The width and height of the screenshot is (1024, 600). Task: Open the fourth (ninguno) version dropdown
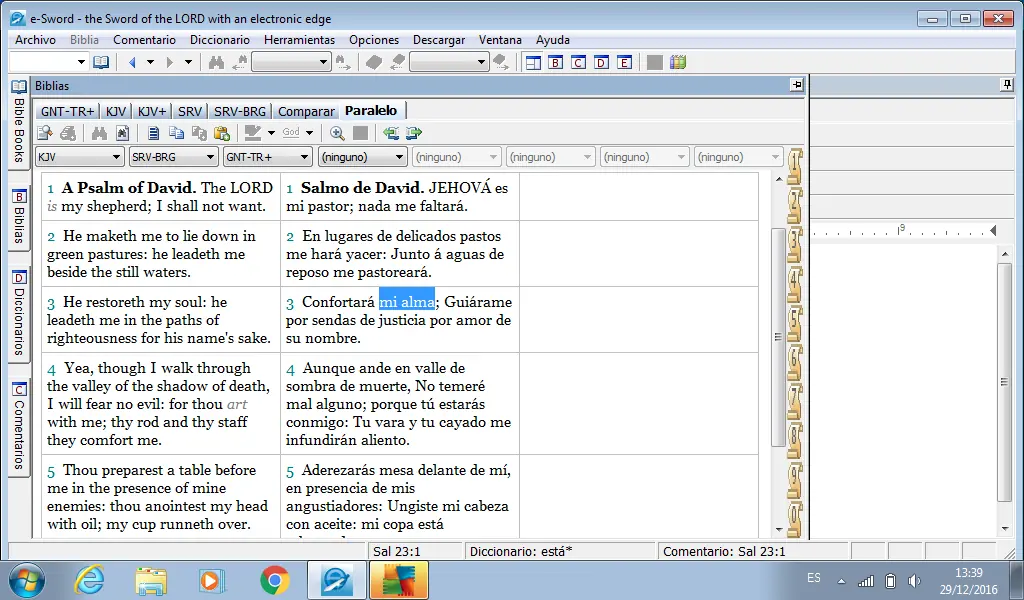coord(362,157)
